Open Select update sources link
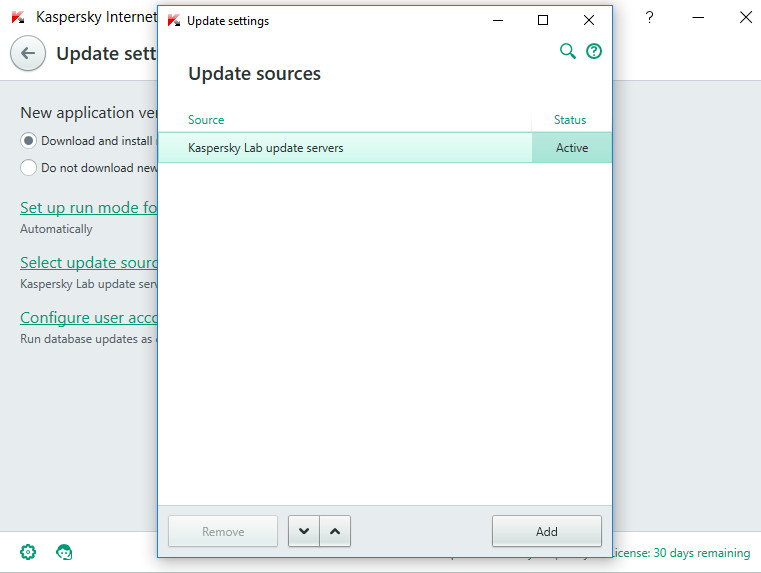 coord(88,262)
